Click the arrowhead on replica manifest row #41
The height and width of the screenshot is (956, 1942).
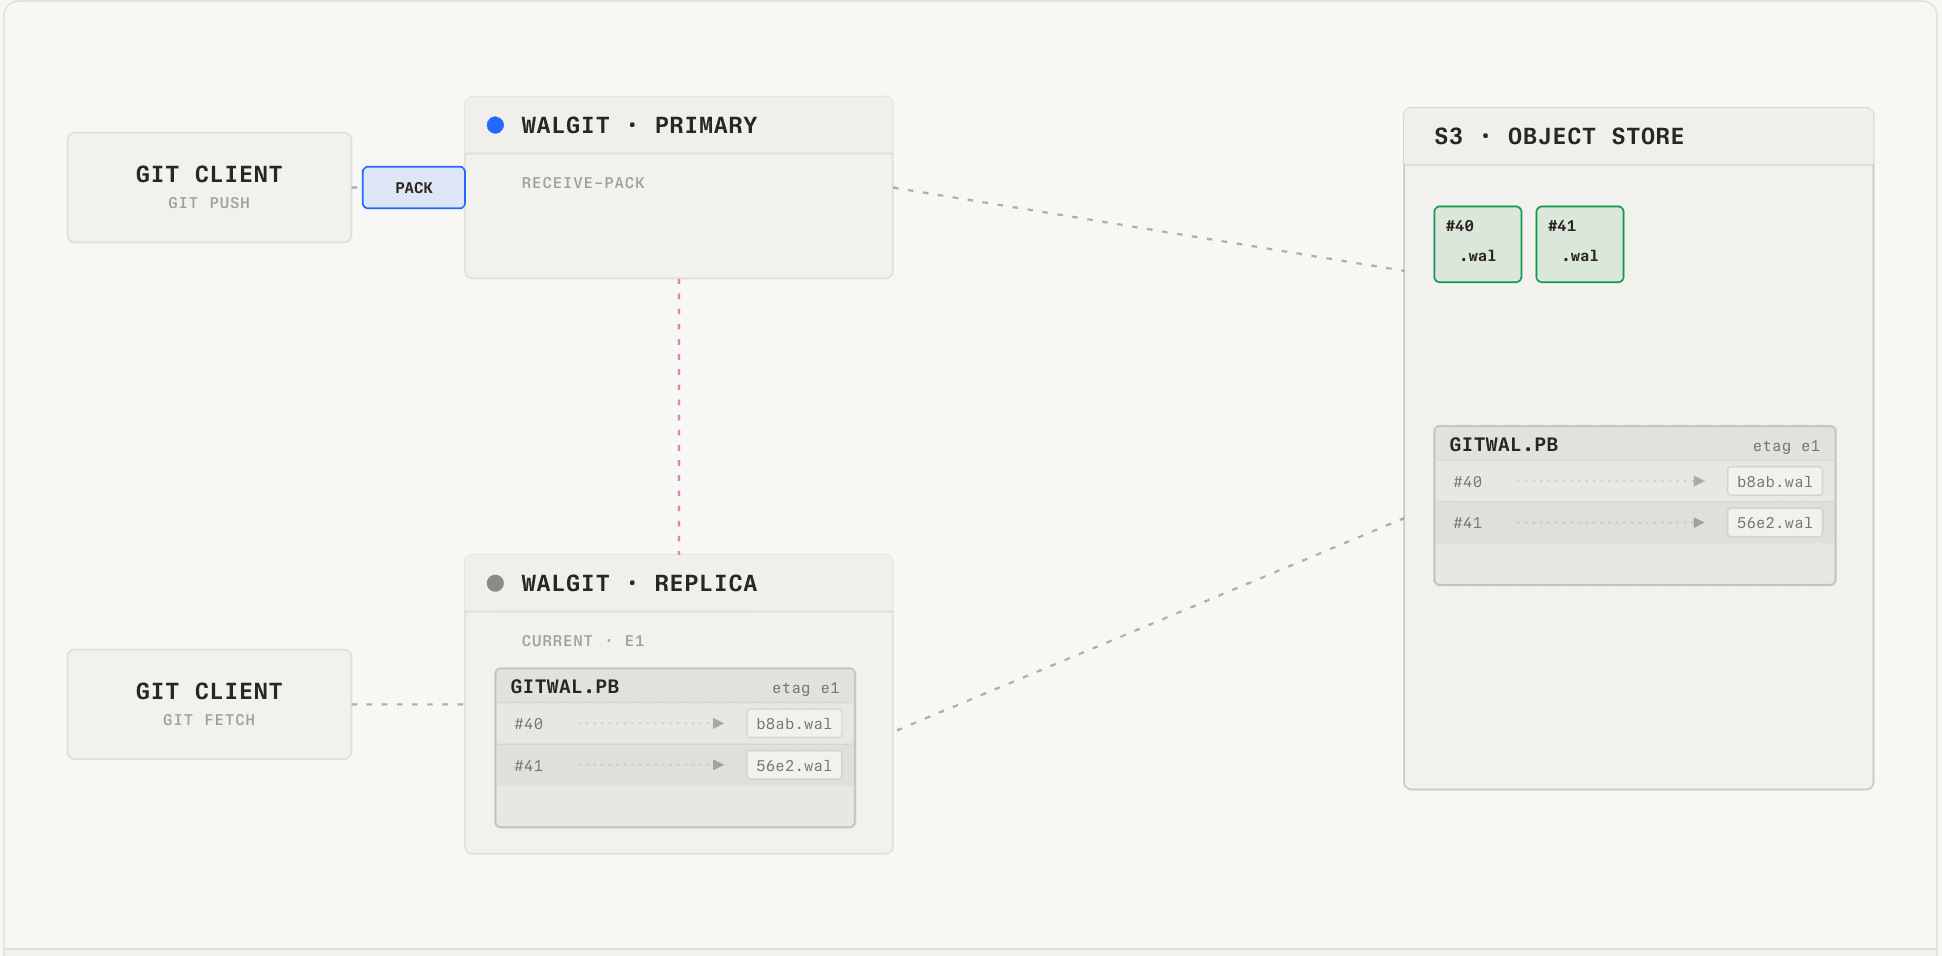click(x=718, y=765)
